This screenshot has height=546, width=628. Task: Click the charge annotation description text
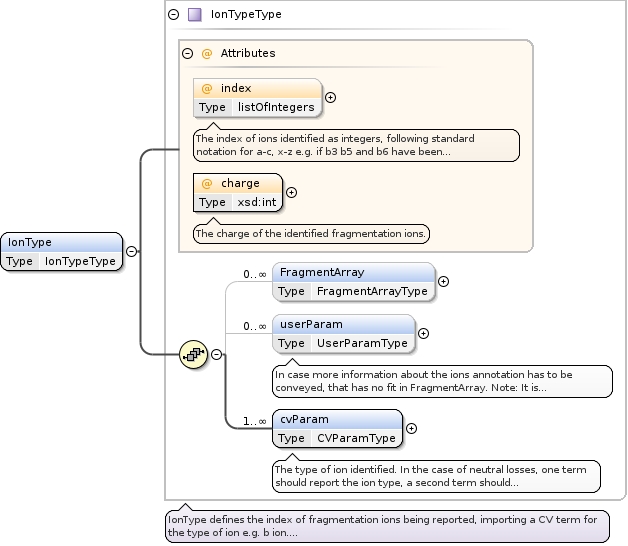click(x=311, y=234)
